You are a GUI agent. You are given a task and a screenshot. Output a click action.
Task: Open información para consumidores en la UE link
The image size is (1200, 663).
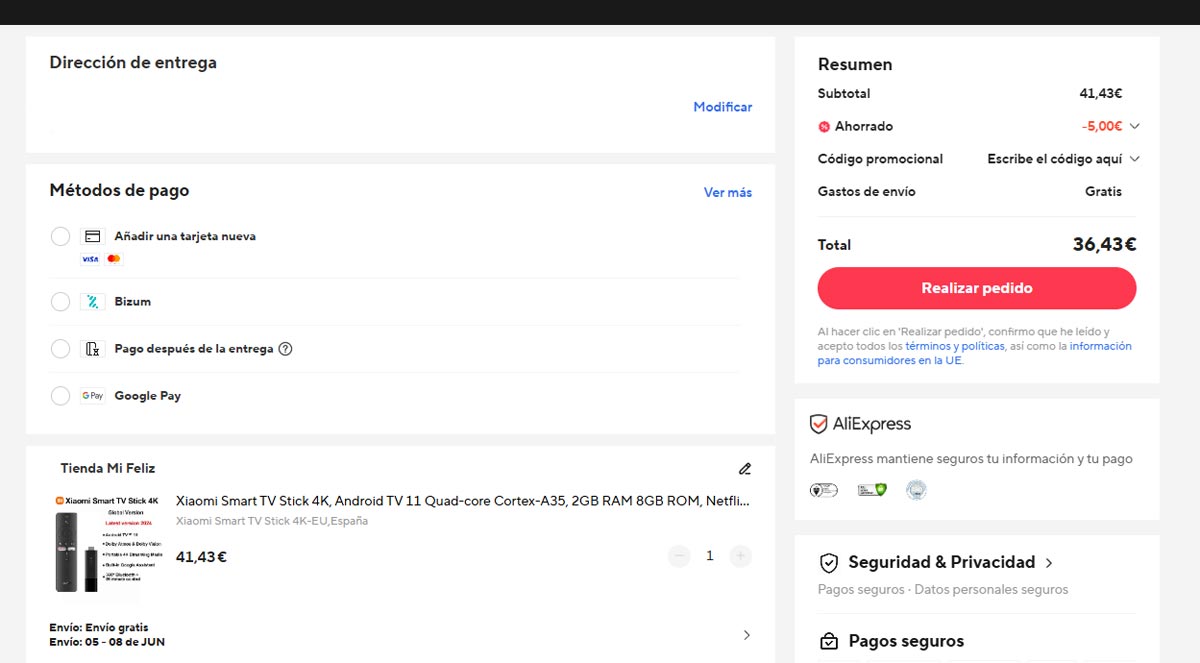pos(975,353)
